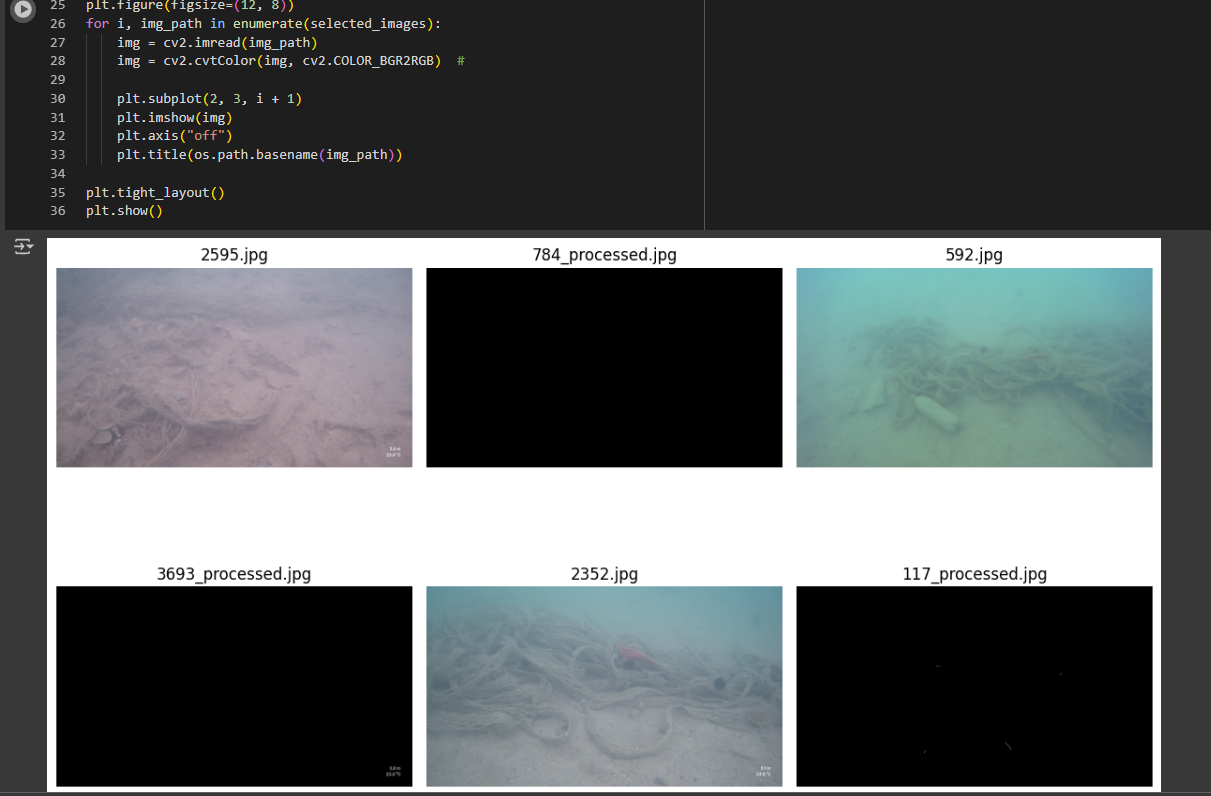The width and height of the screenshot is (1211, 796).
Task: Click the title text 117_processed.jpg
Action: click(974, 574)
